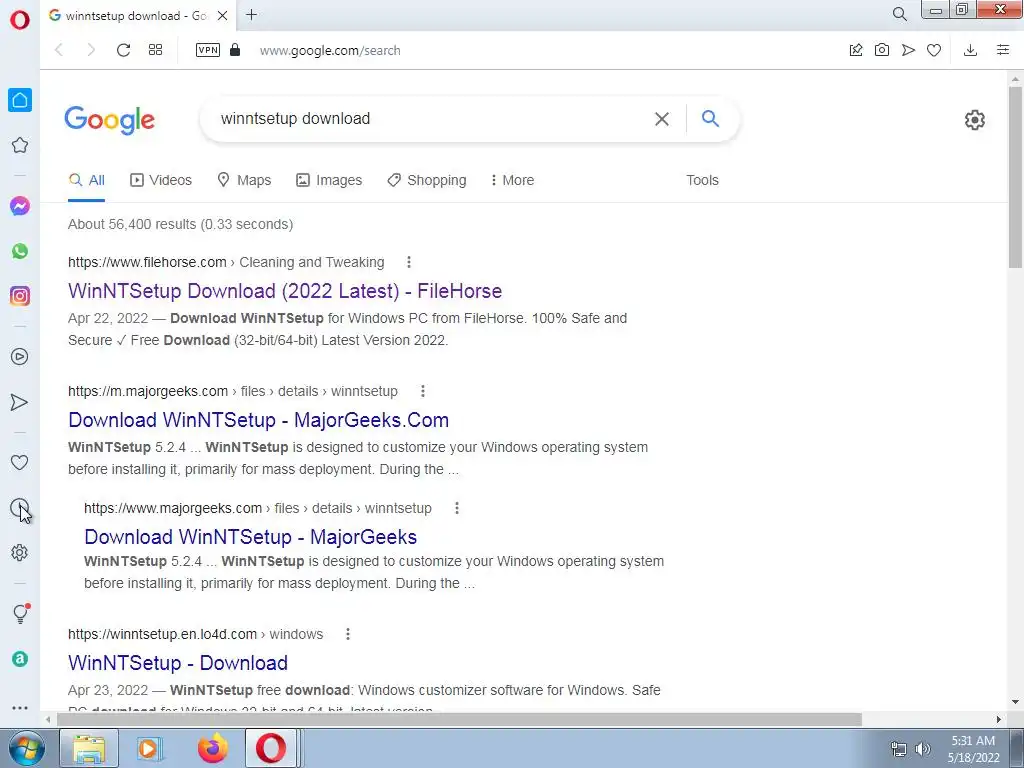Open the Opera menu logo
Image resolution: width=1024 pixels, height=768 pixels.
point(20,20)
